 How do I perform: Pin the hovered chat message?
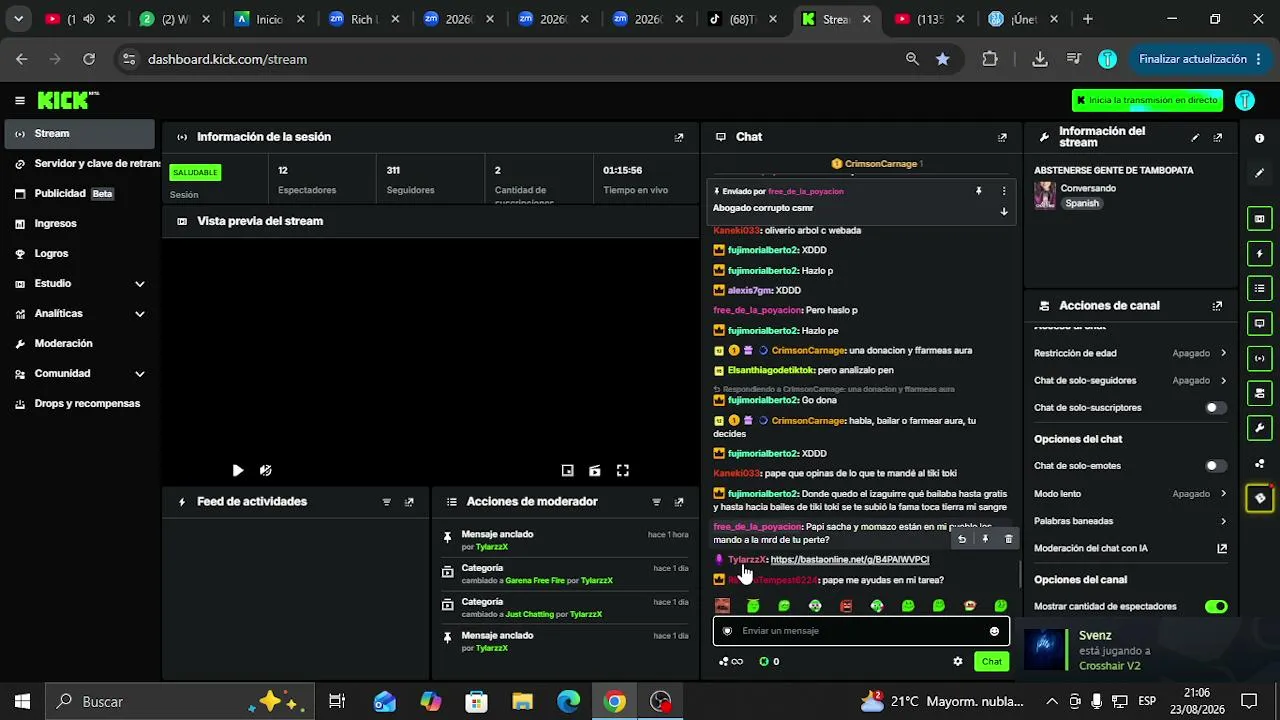pyautogui.click(x=985, y=539)
